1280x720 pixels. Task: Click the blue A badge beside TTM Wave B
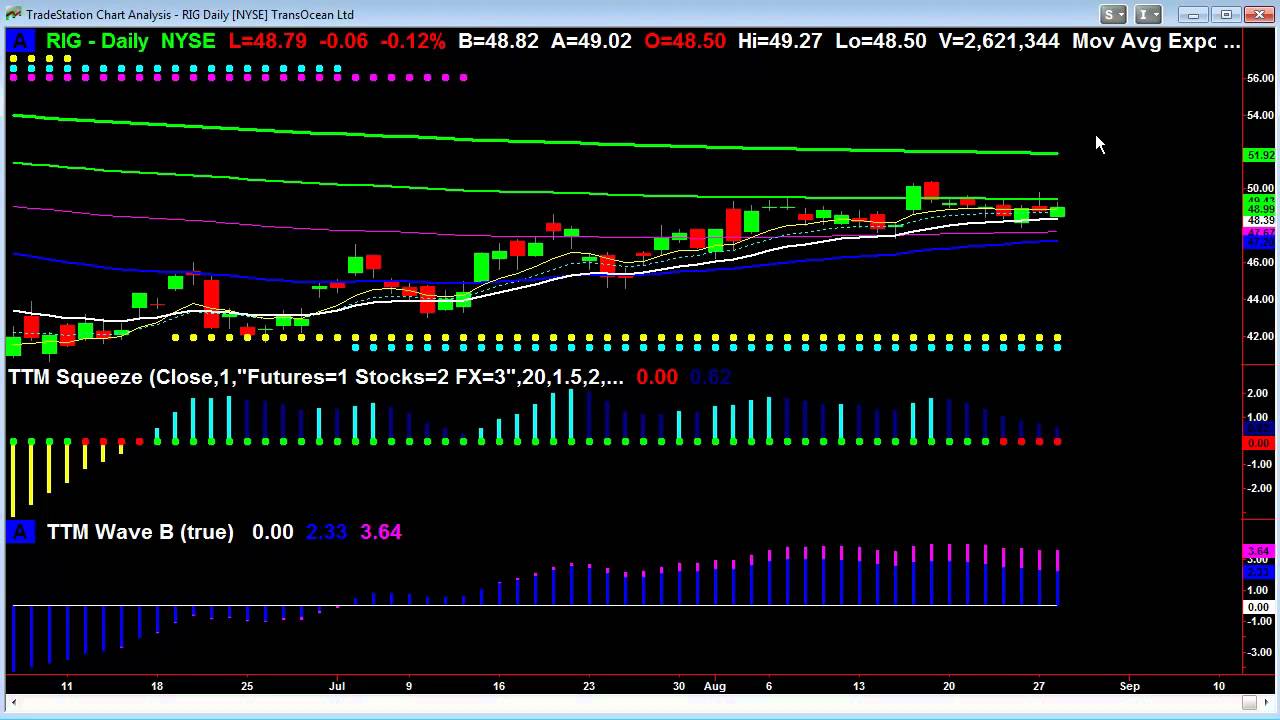tap(20, 531)
